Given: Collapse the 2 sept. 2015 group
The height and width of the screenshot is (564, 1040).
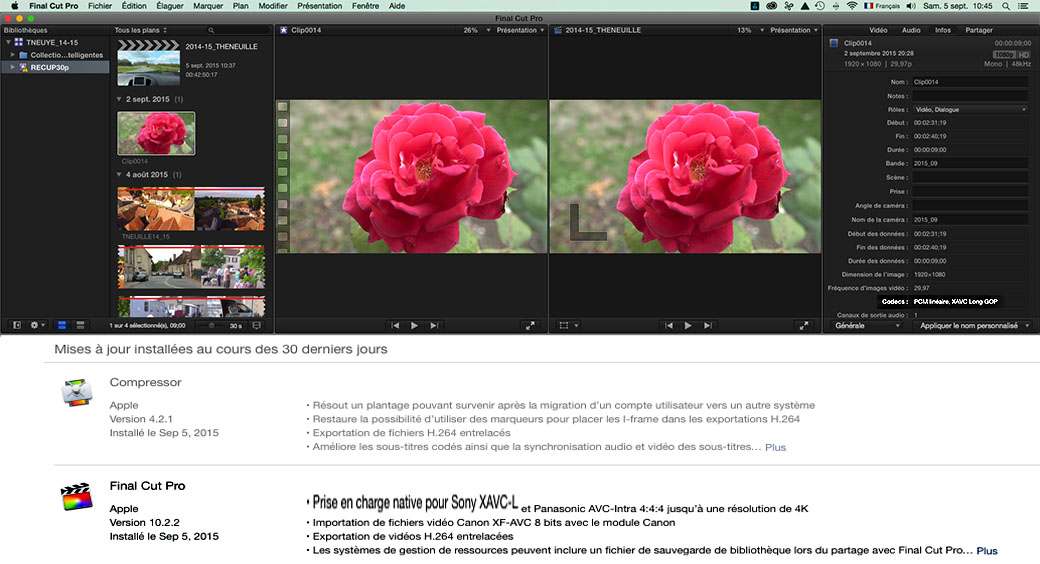Looking at the screenshot, I should tap(120, 100).
